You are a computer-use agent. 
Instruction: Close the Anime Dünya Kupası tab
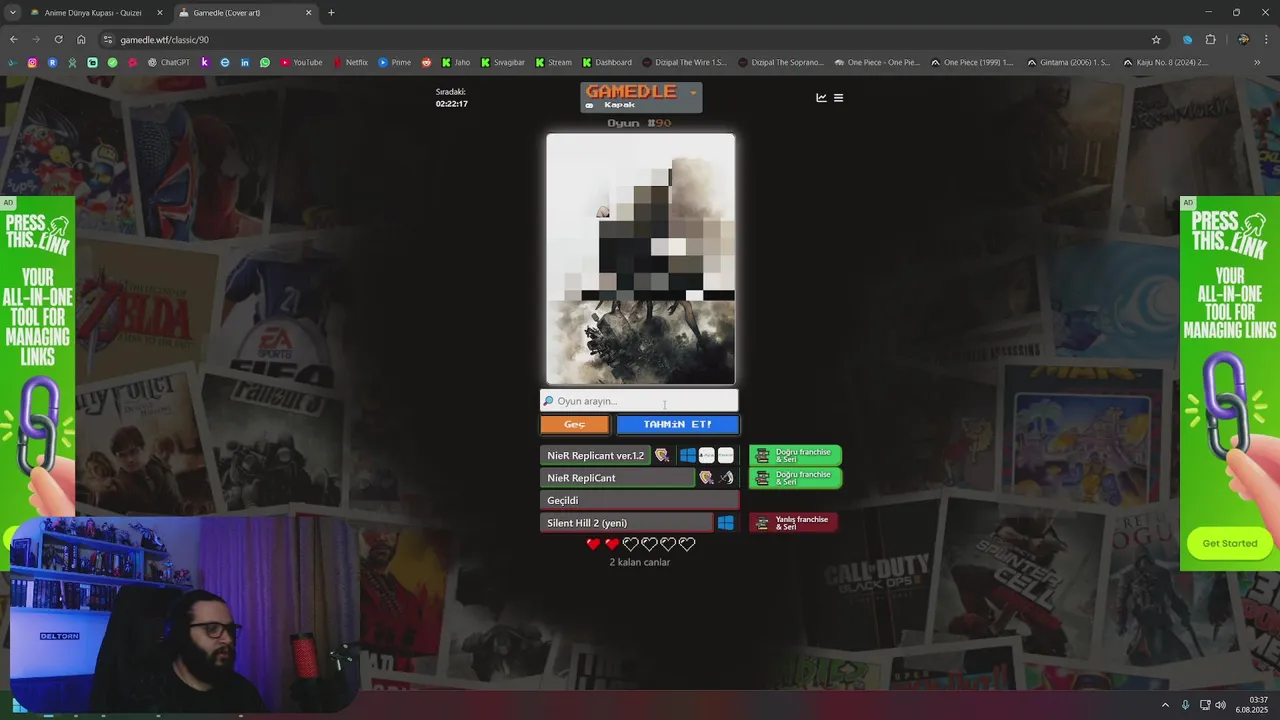coord(160,13)
